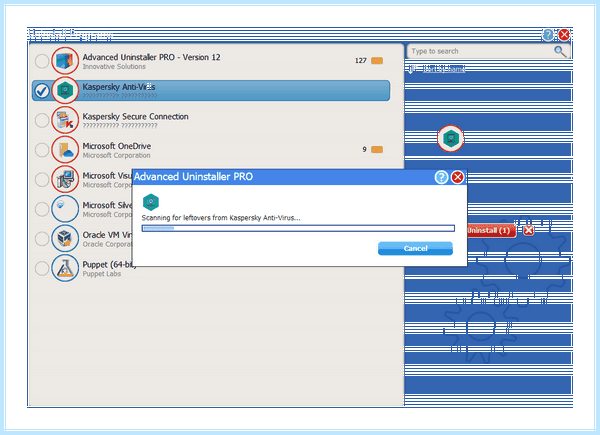The width and height of the screenshot is (600, 435).
Task: Check the Puppet (64-bit) checkbox
Action: tap(42, 268)
